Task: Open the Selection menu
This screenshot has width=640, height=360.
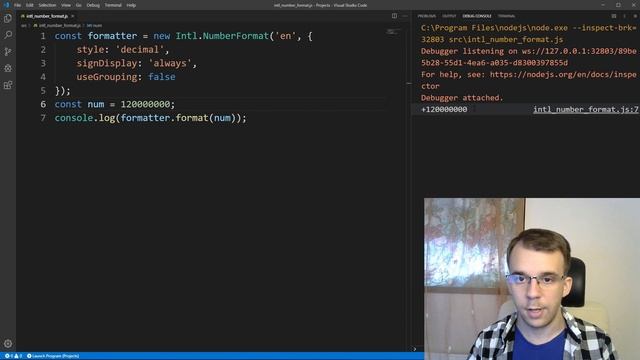Action: tap(47, 5)
